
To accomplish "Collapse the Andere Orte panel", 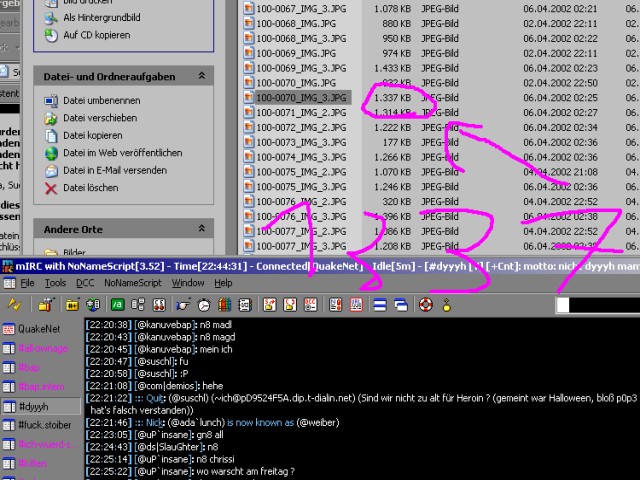I will point(201,227).
